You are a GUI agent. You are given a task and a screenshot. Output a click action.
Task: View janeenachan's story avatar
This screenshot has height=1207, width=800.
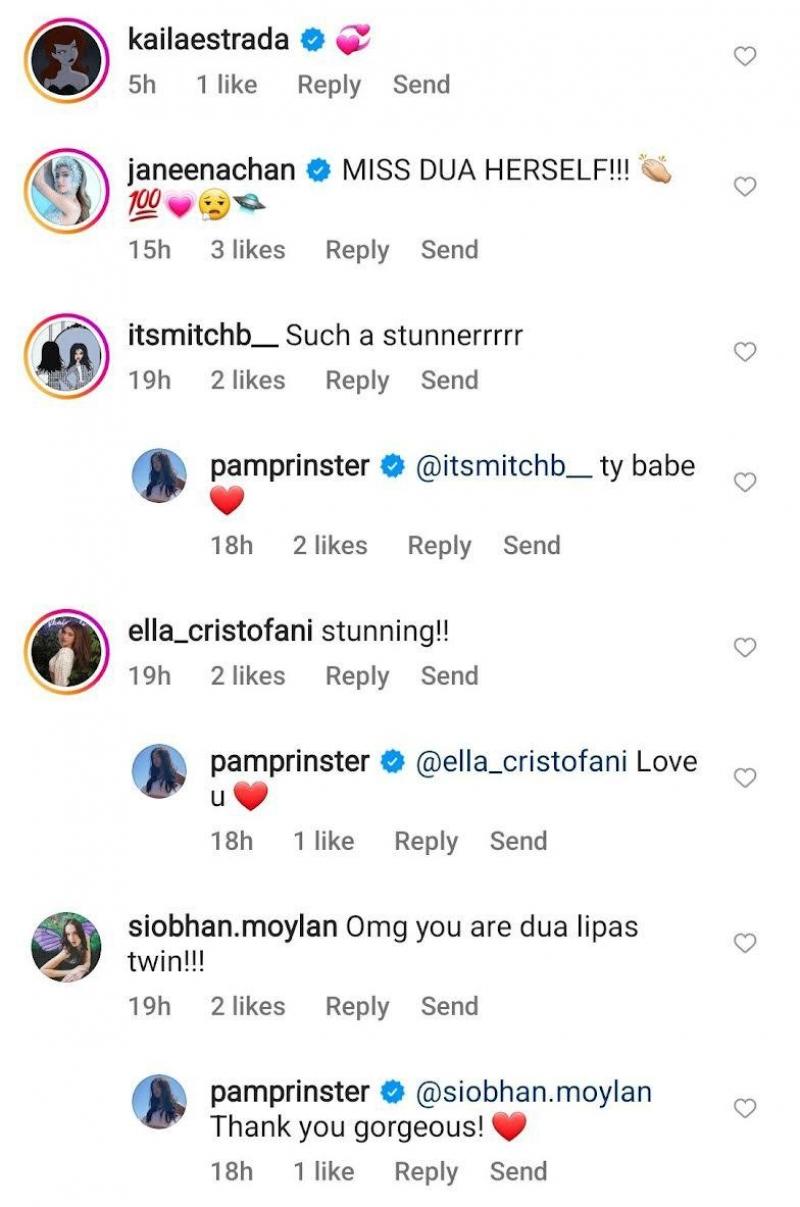(x=66, y=188)
